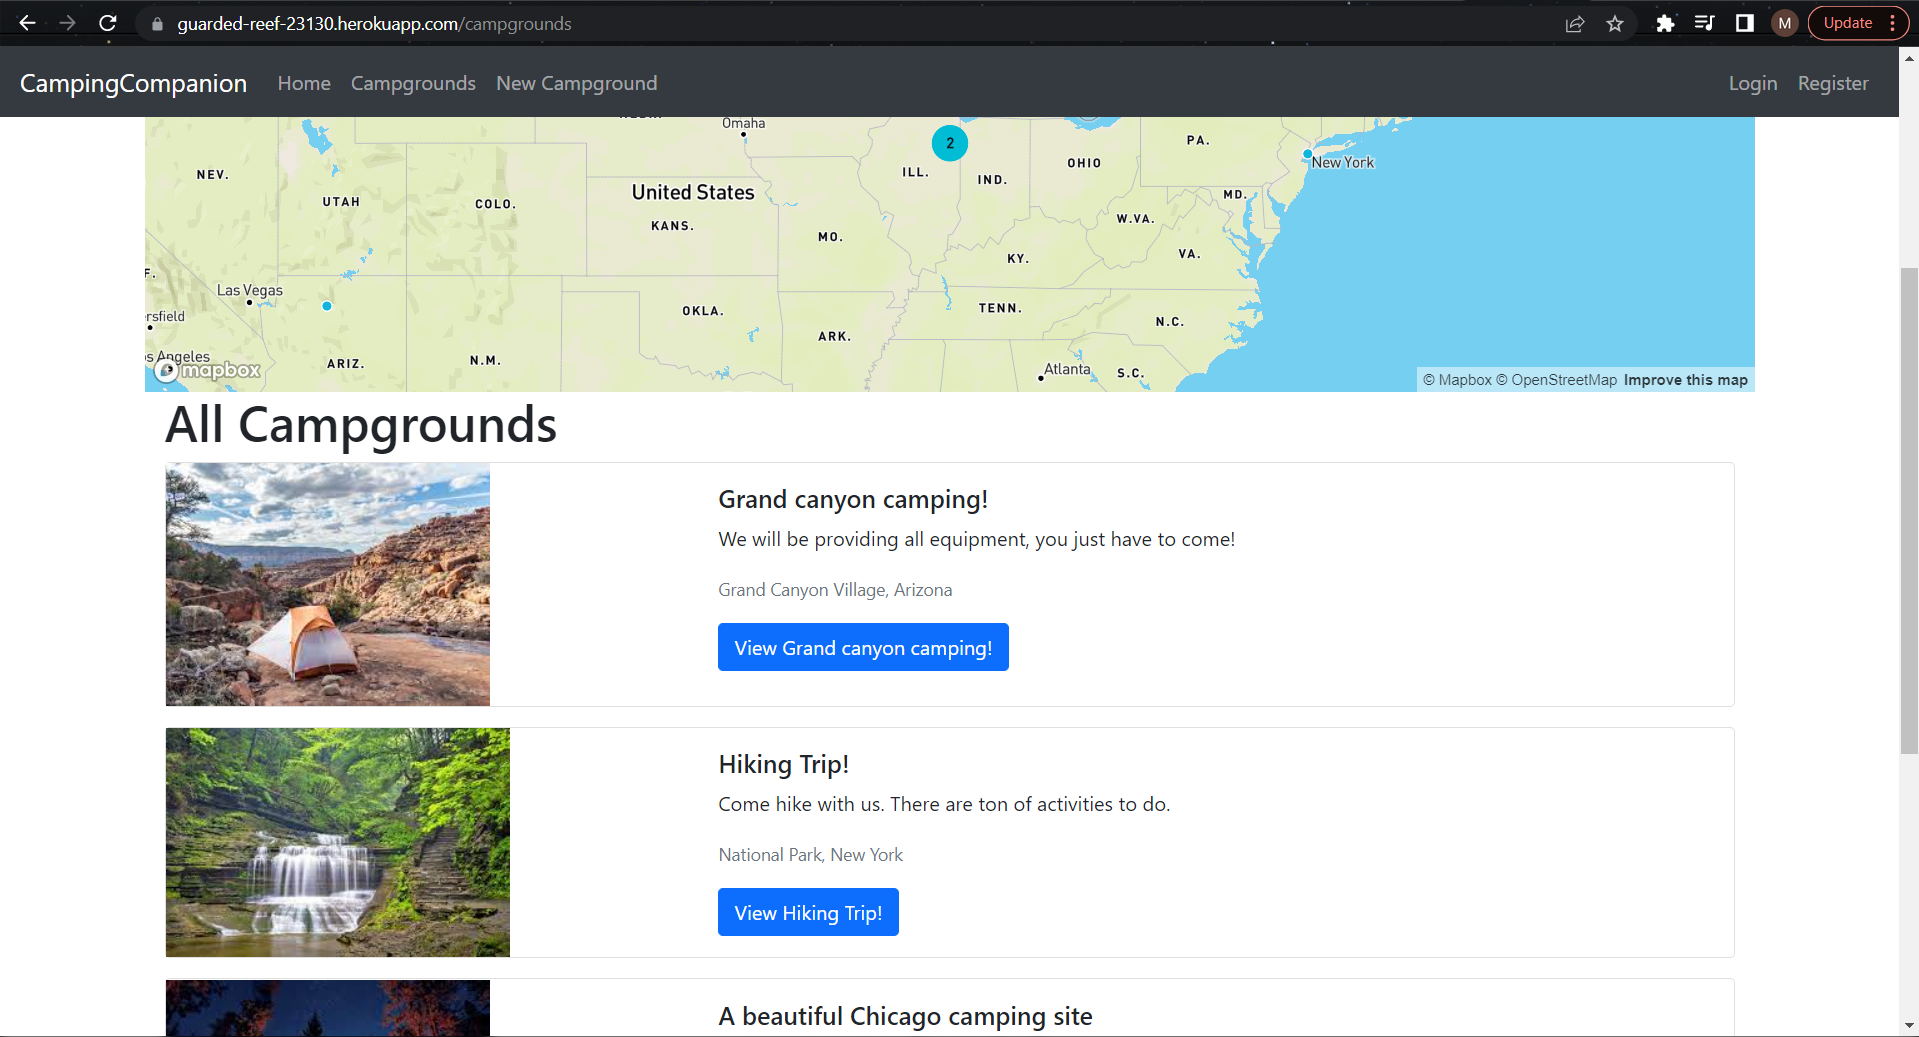The image size is (1919, 1037).
Task: Open the browser extensions puzzle icon
Action: (x=1665, y=23)
